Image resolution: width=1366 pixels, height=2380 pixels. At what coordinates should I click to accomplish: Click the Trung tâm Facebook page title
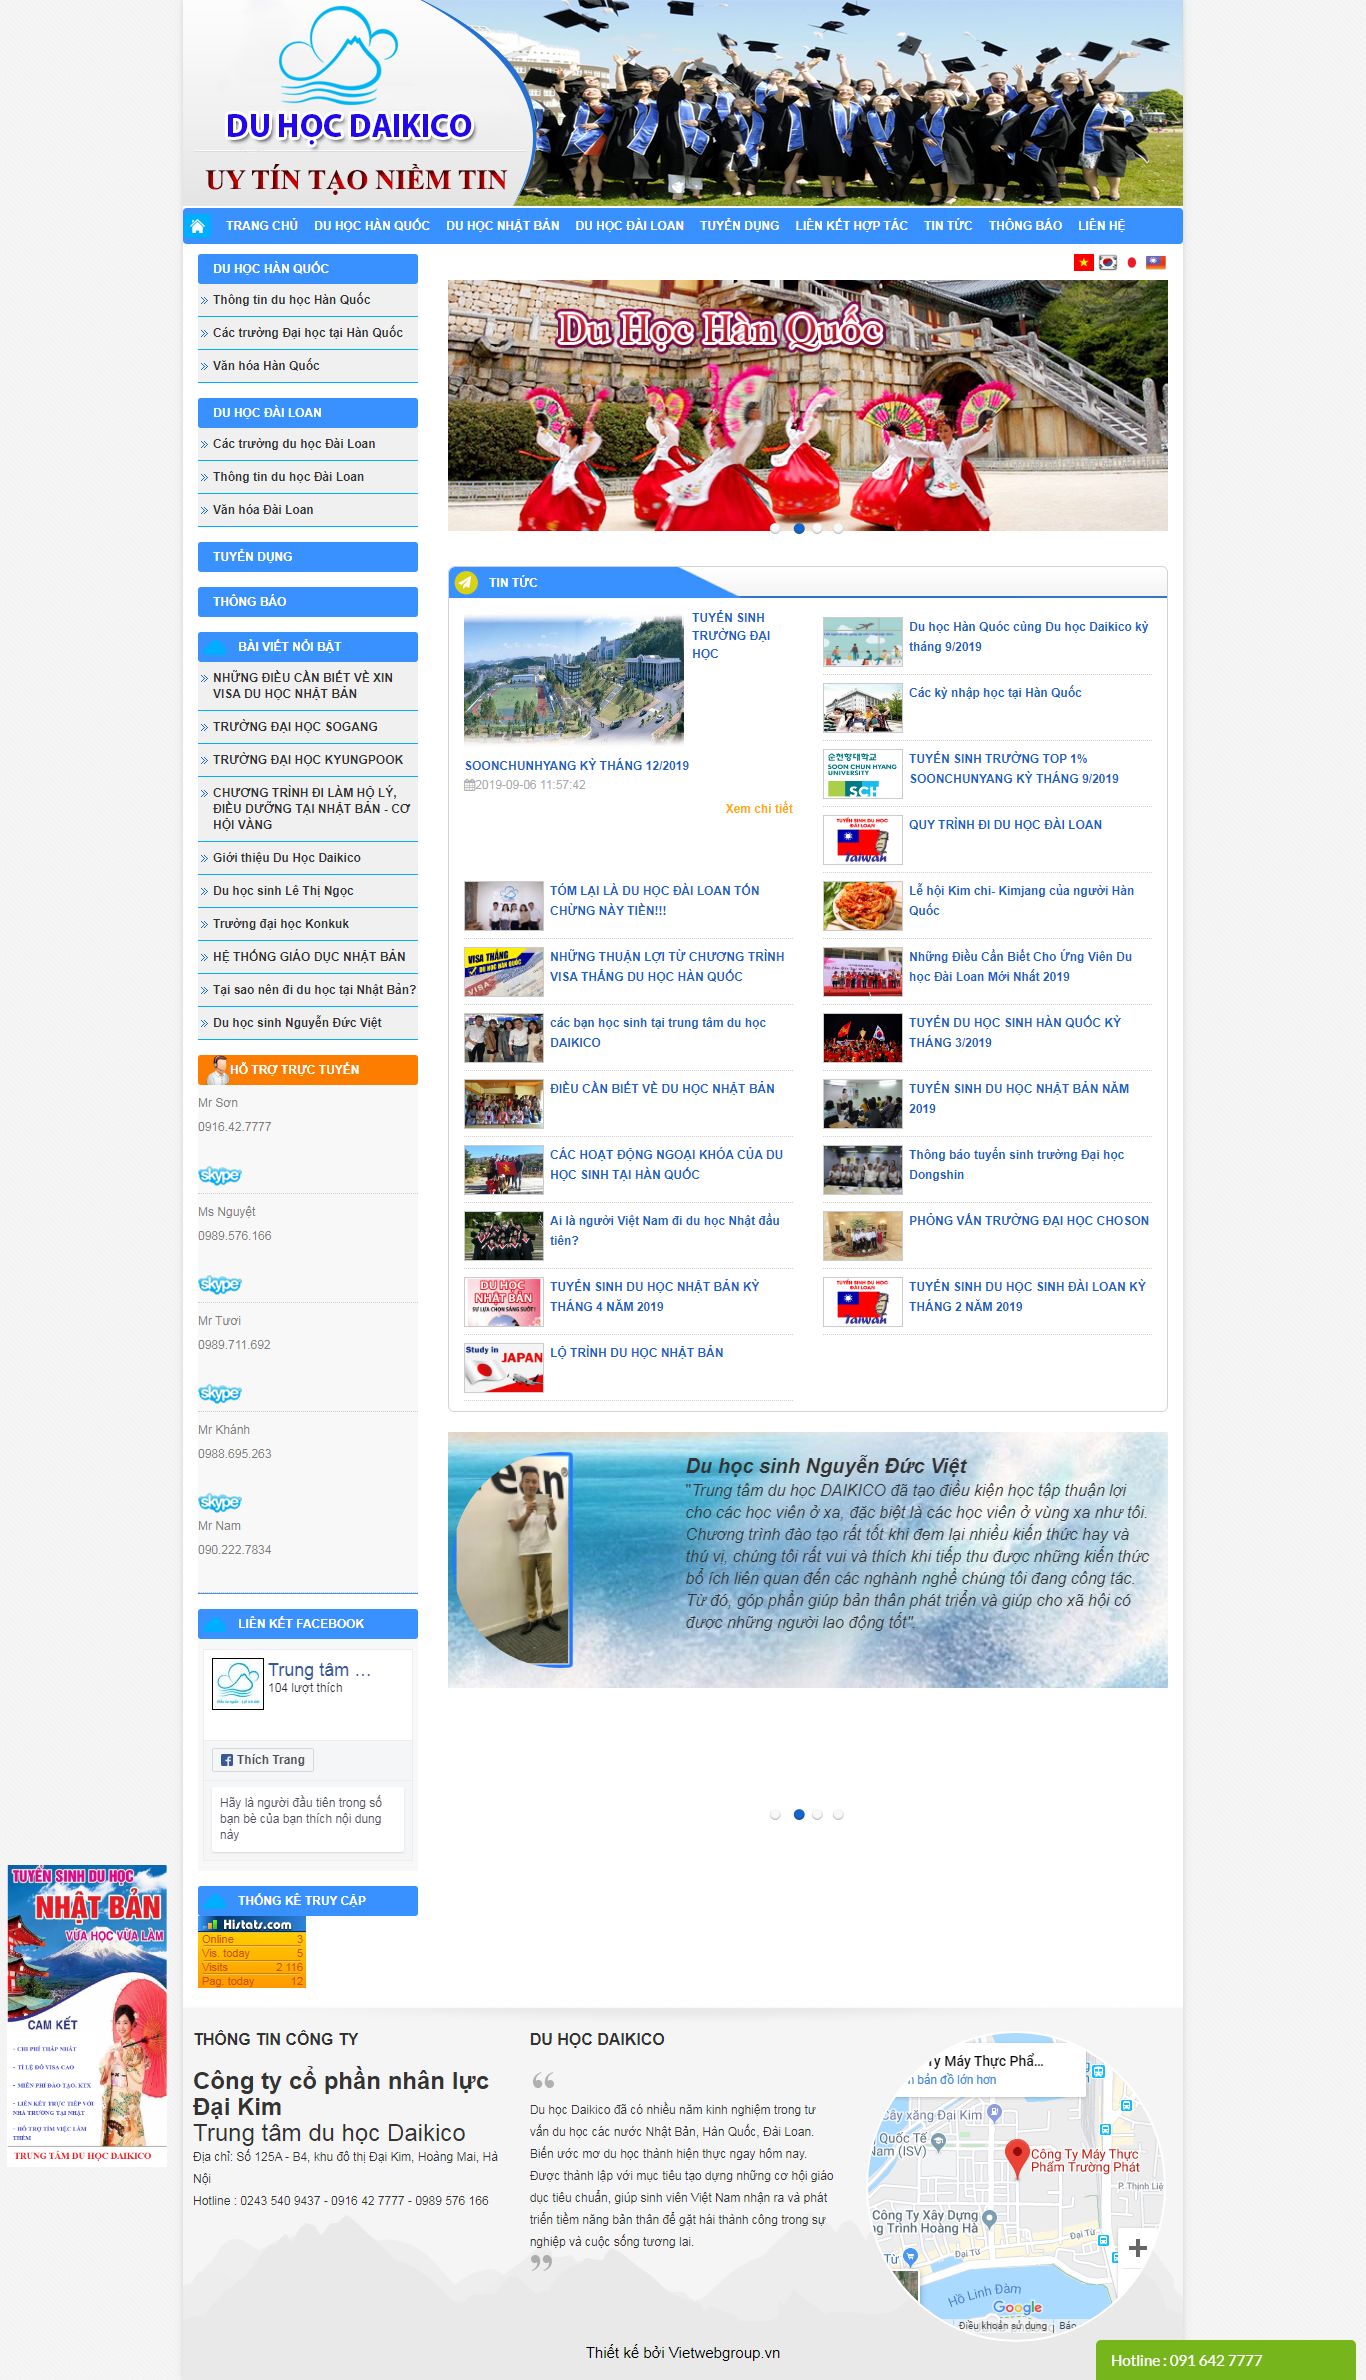pyautogui.click(x=319, y=1670)
